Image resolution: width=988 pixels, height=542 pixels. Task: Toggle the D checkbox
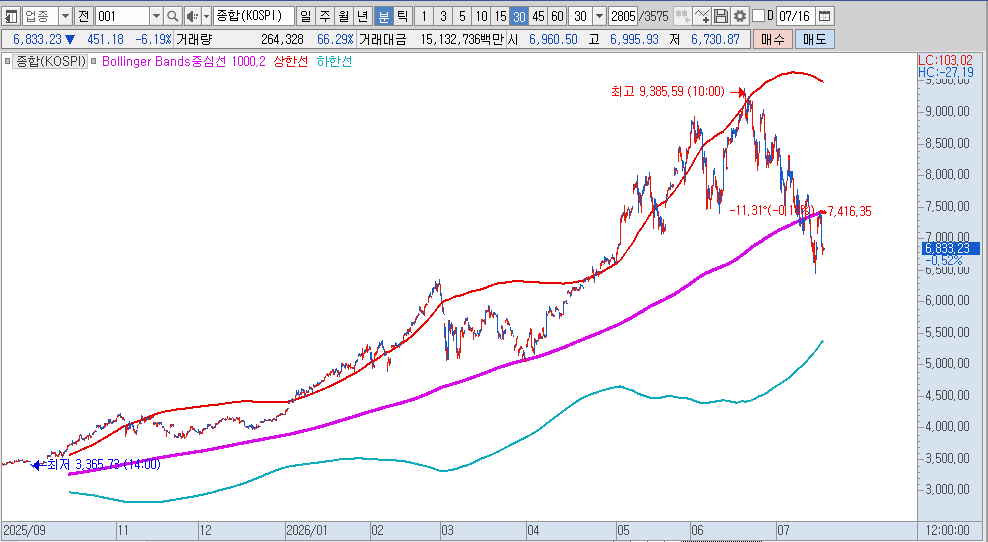pos(759,16)
